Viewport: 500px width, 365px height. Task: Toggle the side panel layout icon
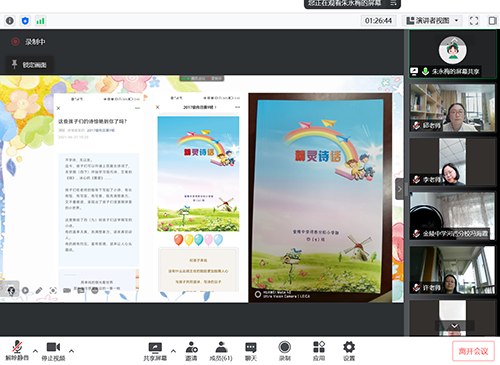492,21
